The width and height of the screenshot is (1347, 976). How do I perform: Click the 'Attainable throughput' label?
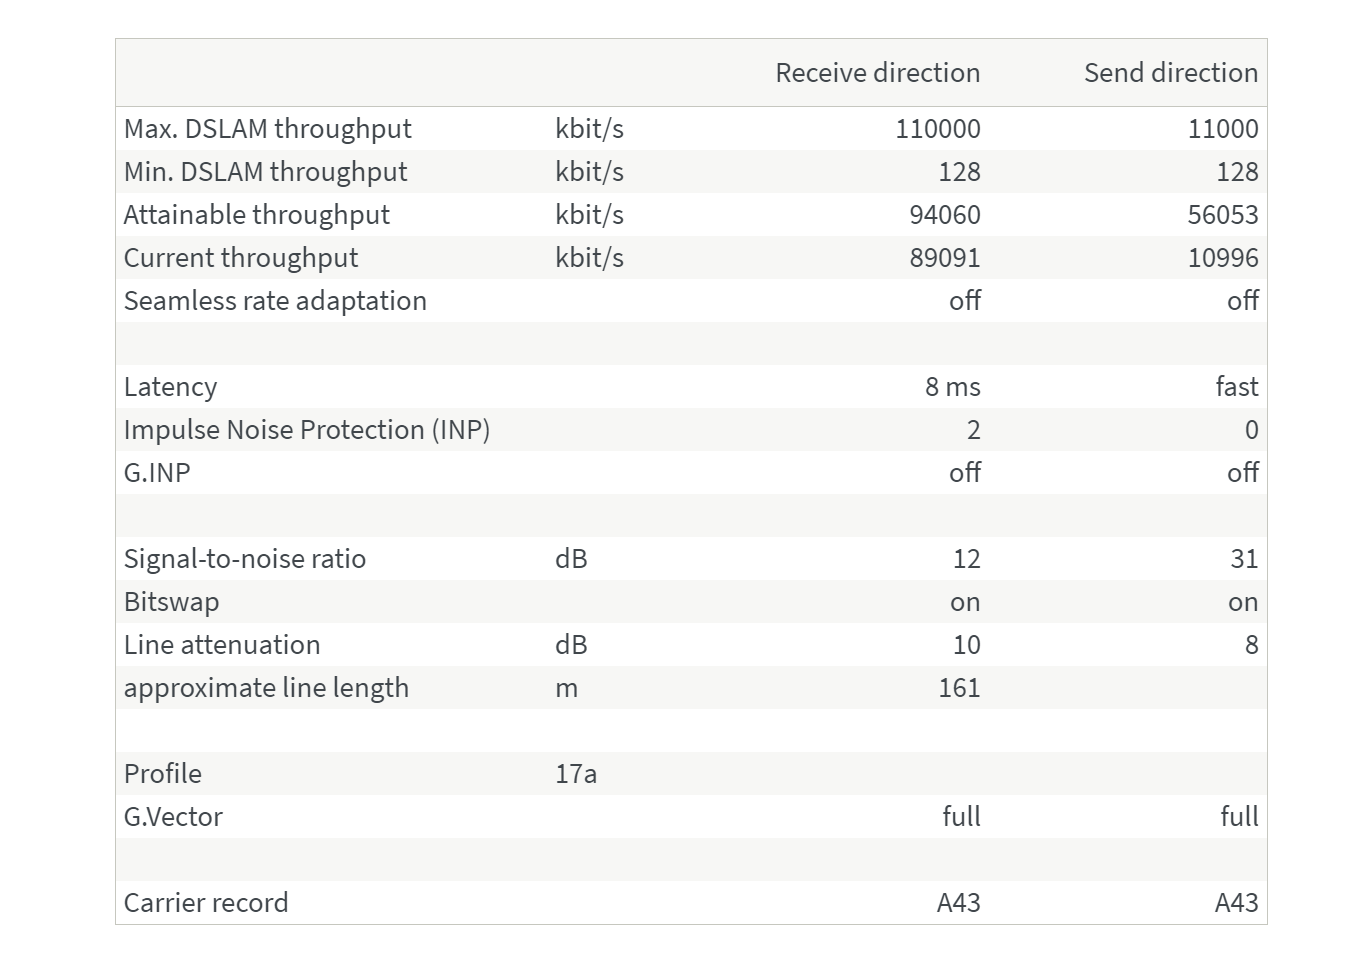257,215
